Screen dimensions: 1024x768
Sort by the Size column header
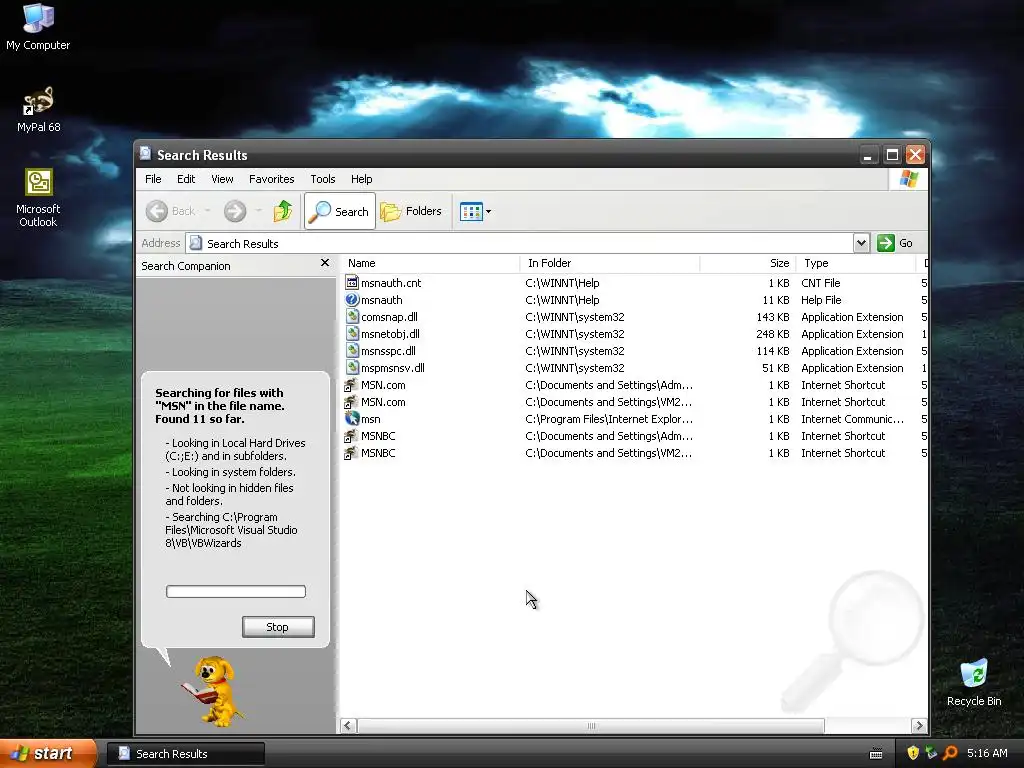point(748,263)
